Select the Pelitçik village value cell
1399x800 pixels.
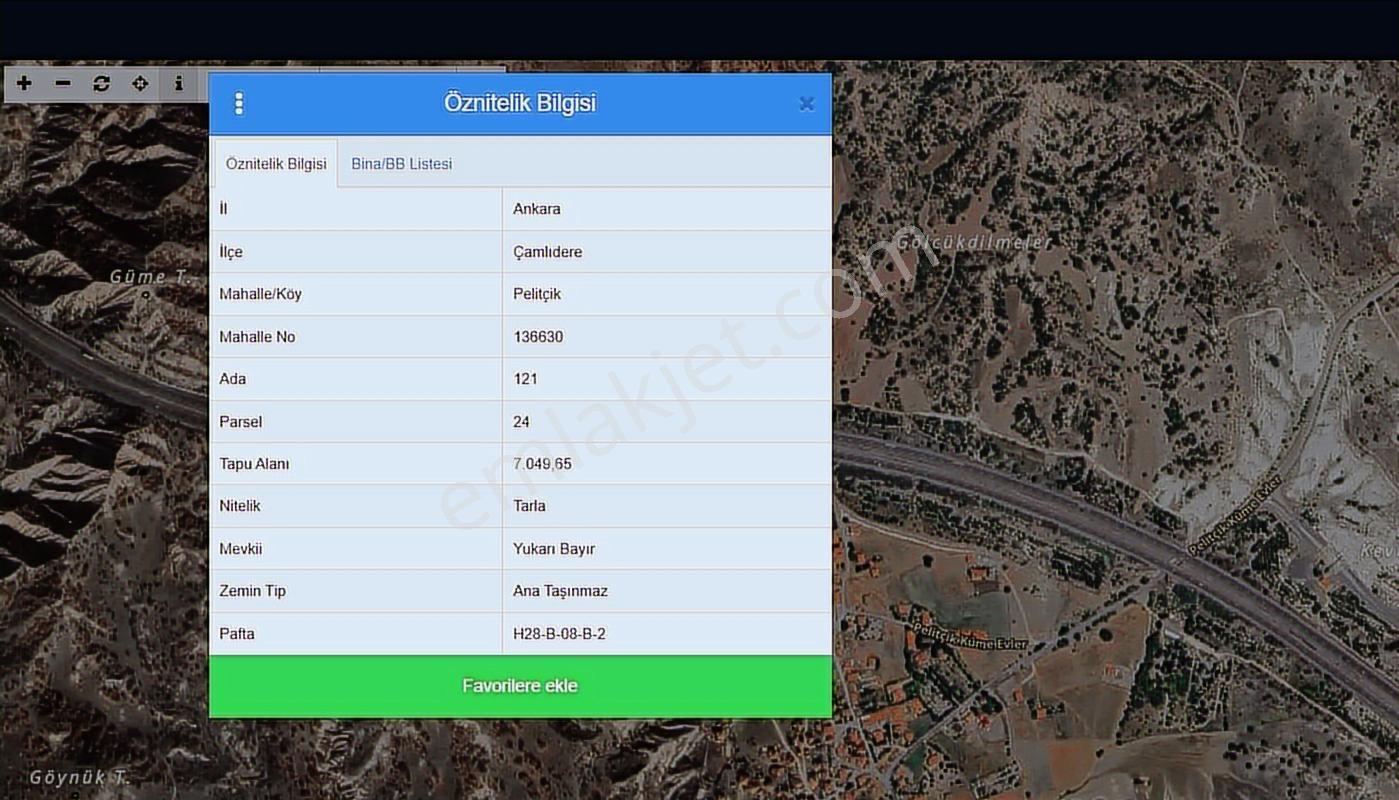[667, 294]
